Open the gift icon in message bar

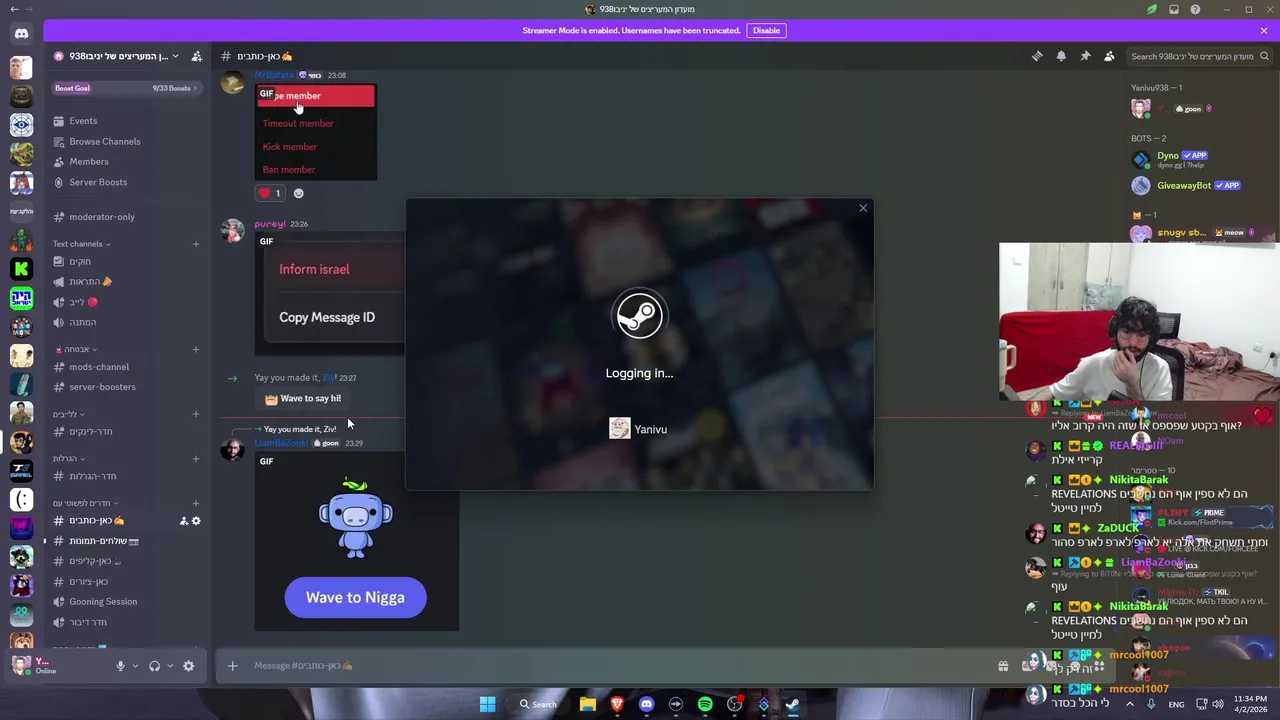coord(1003,666)
